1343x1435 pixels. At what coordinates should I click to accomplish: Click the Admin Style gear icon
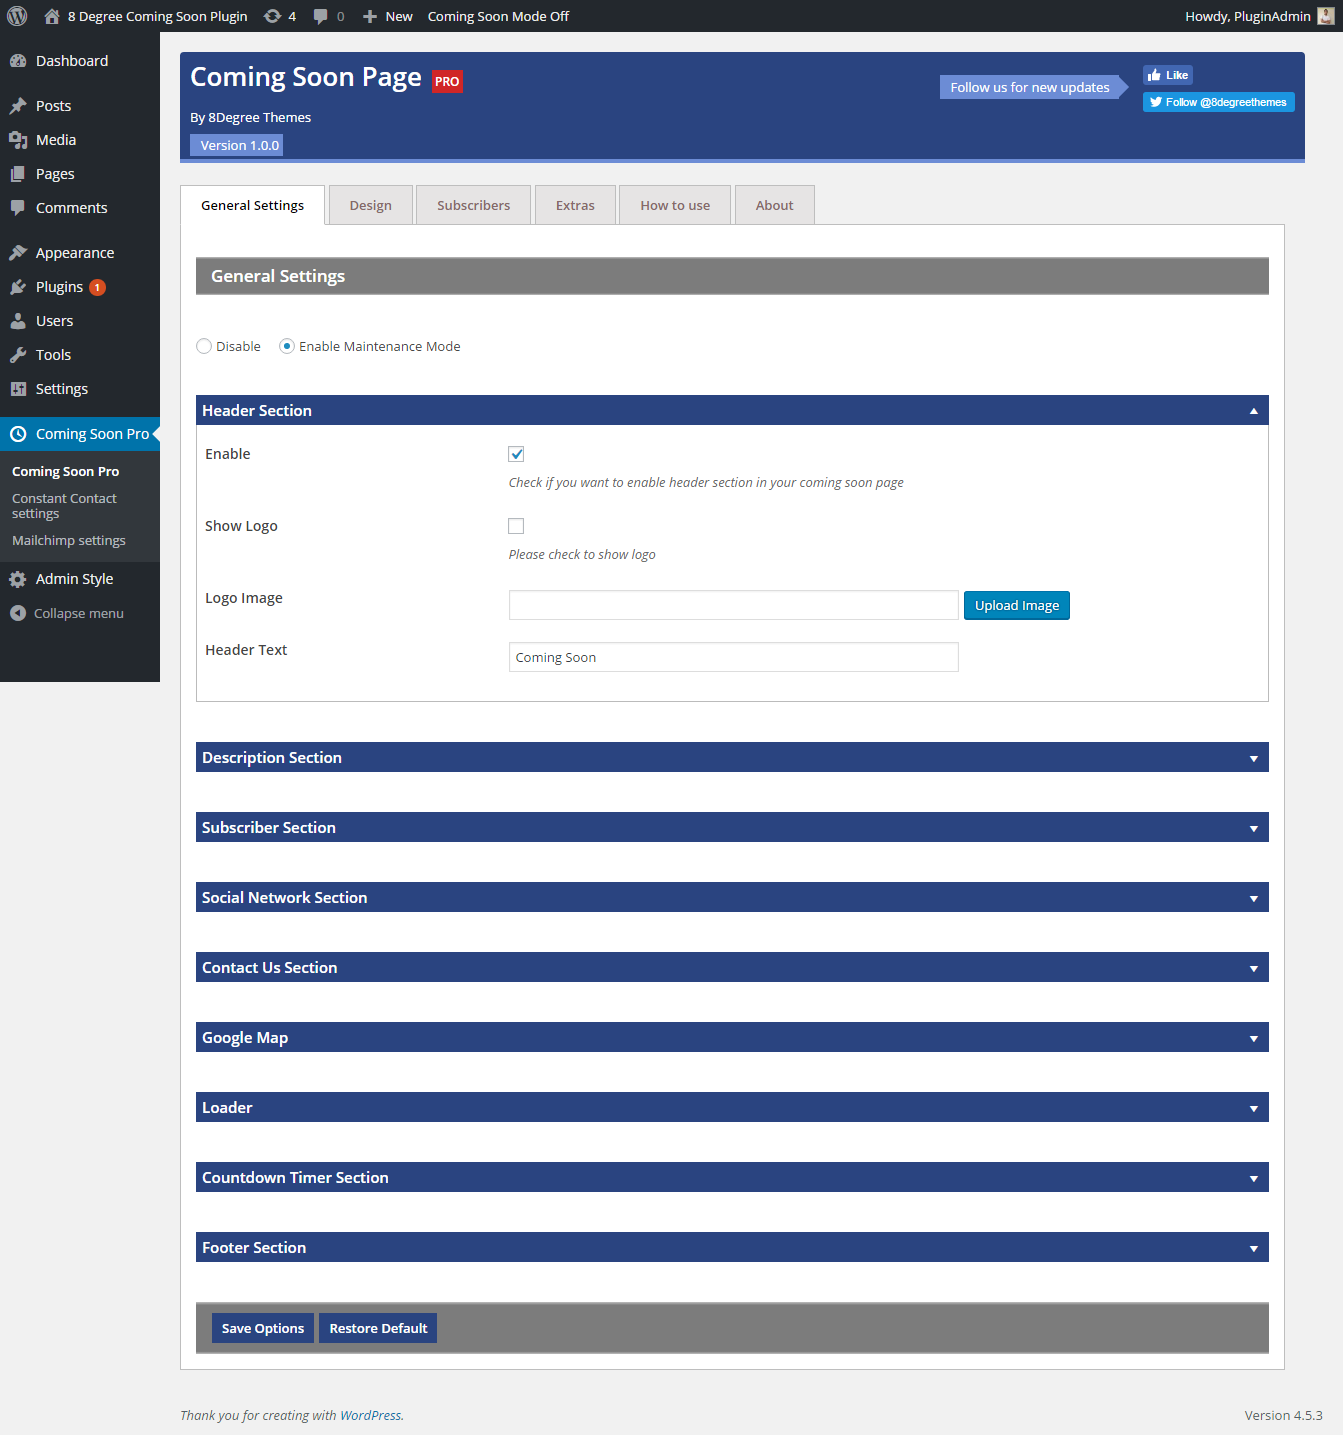(x=18, y=579)
